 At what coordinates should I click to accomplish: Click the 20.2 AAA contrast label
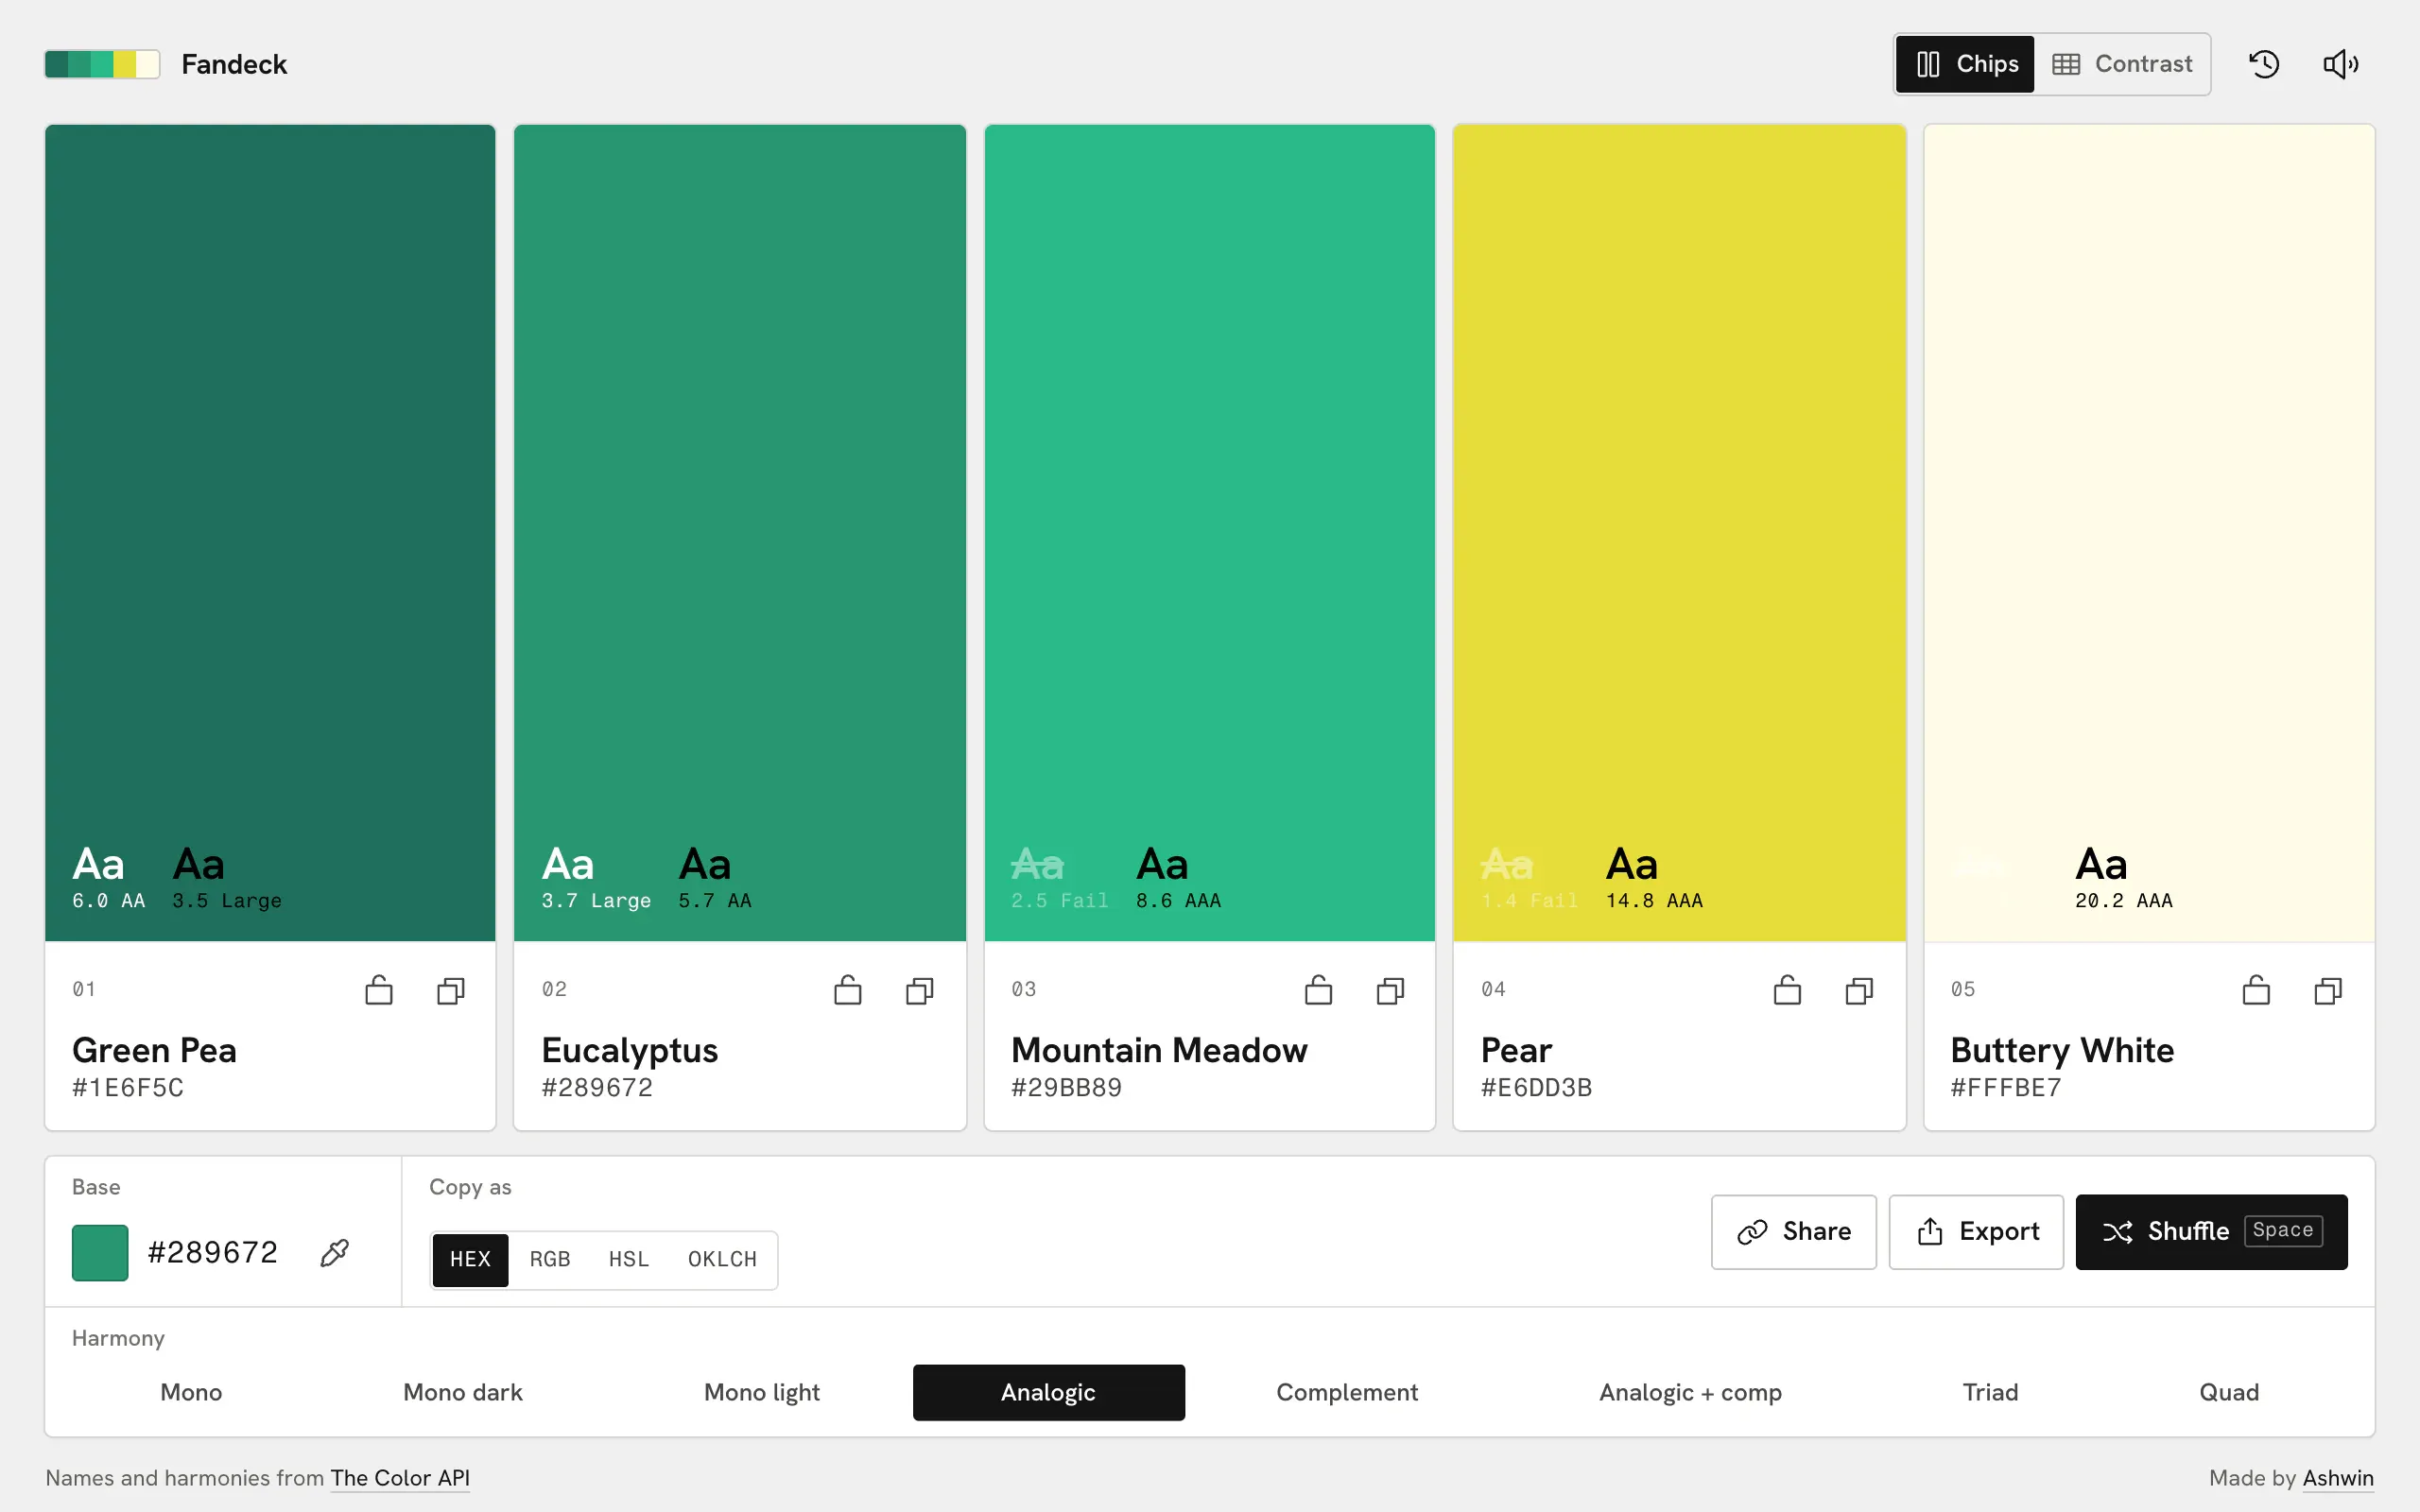pyautogui.click(x=2124, y=901)
